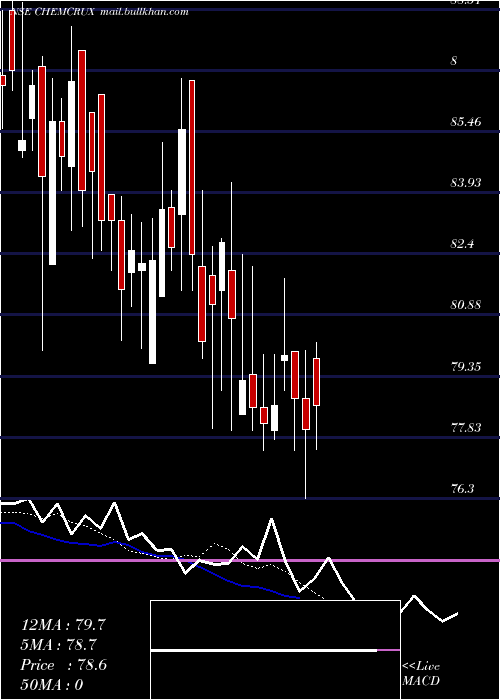Click the <<Live MACD label
Image resolution: width=500 pixels, height=700 pixels.
coord(421,673)
